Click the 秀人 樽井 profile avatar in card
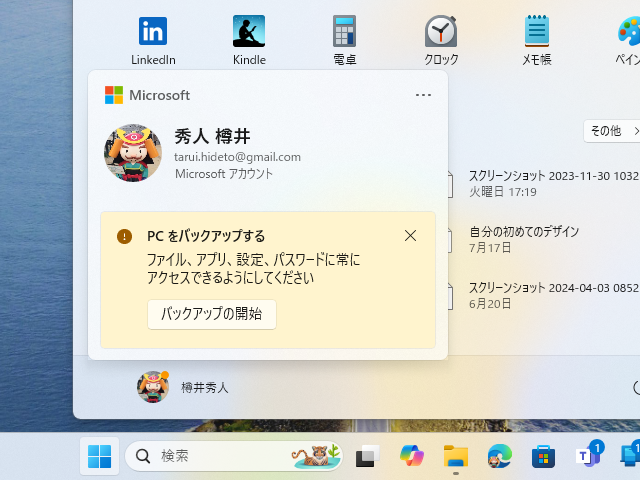The width and height of the screenshot is (640, 480). tap(133, 153)
